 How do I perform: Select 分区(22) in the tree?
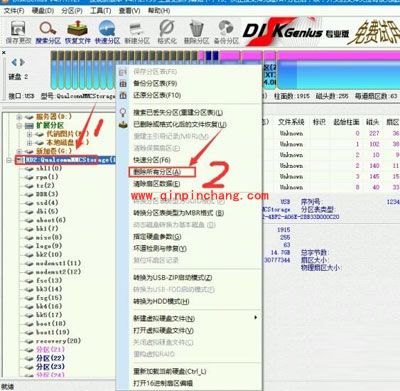click(50, 358)
